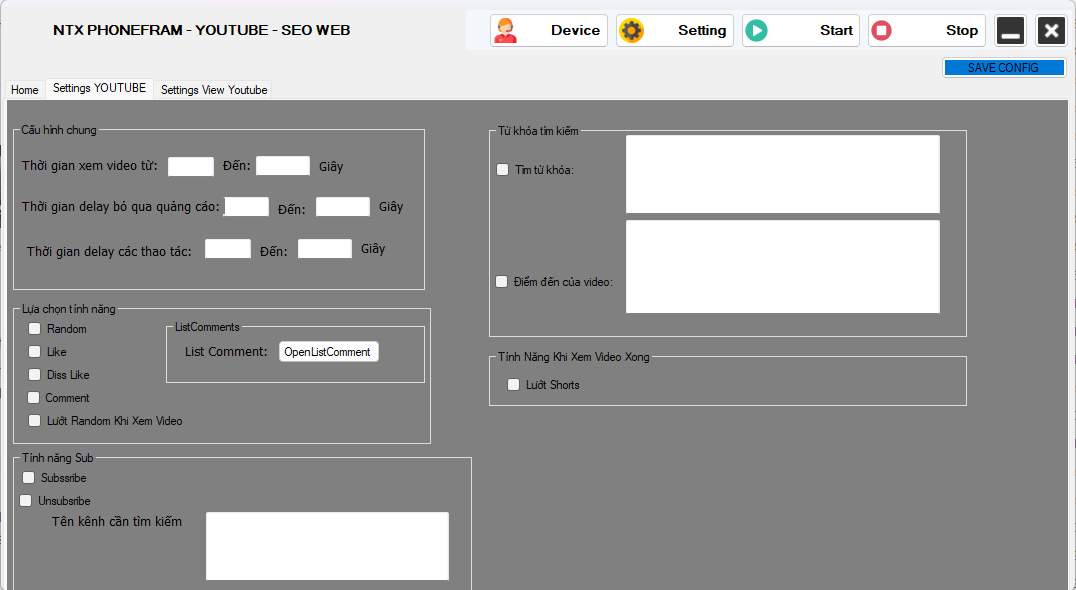The width and height of the screenshot is (1076, 590).
Task: Check the Unsubsribe checkbox
Action: [26, 500]
